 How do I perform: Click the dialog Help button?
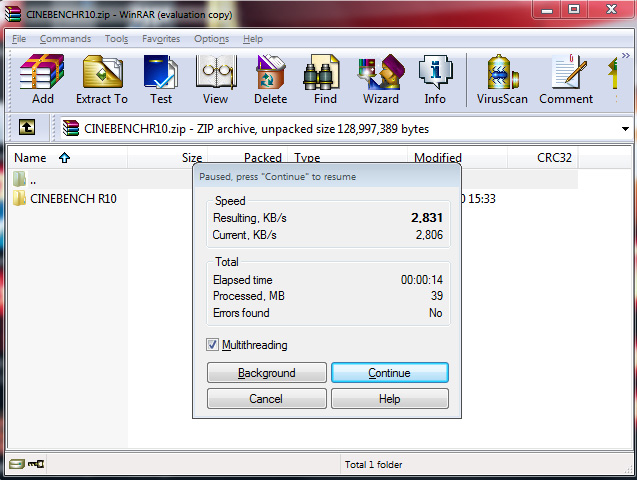click(390, 399)
